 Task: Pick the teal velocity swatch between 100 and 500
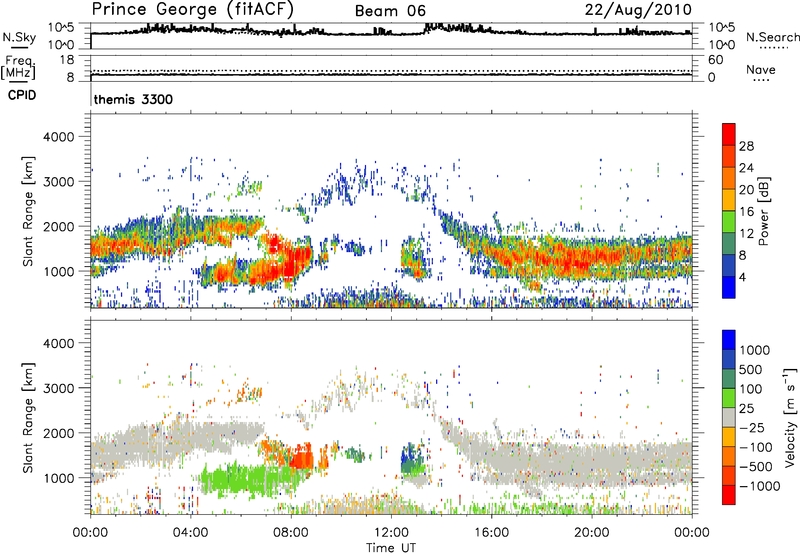click(x=729, y=379)
